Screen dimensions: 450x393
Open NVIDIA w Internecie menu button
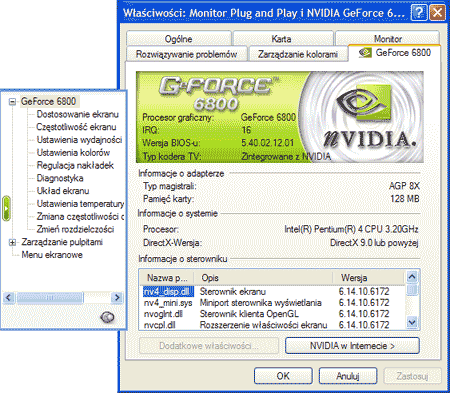point(352,346)
